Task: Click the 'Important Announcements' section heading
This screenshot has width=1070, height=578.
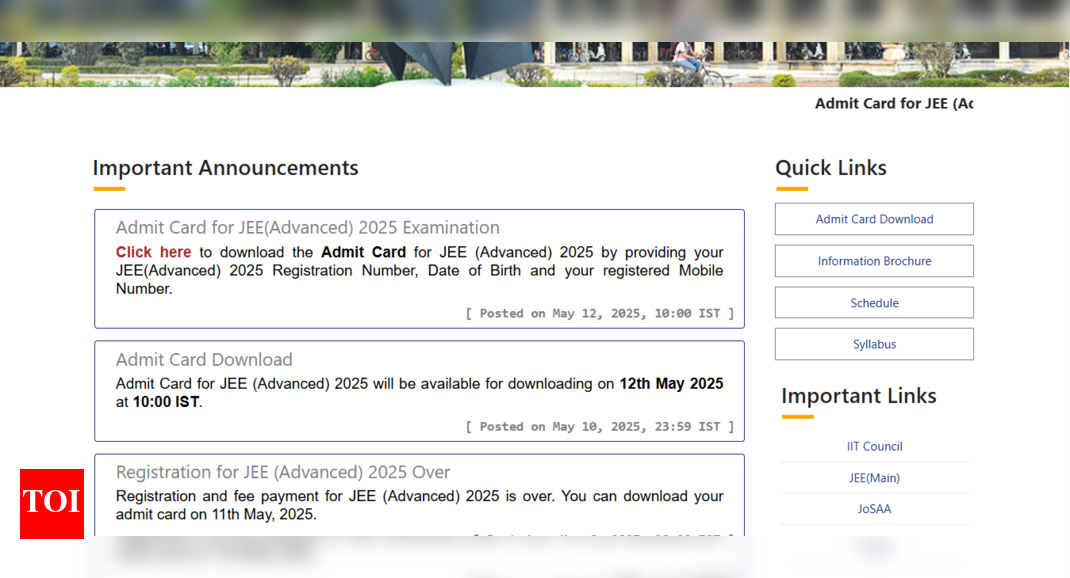Action: point(225,168)
